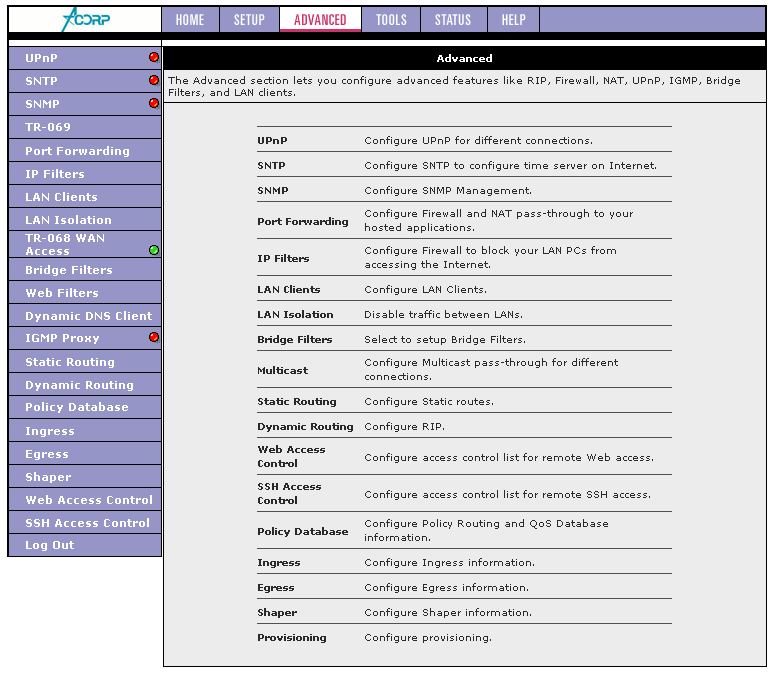Viewport: 776px width, 676px height.
Task: Go to the TOOLS tab
Action: (x=391, y=20)
